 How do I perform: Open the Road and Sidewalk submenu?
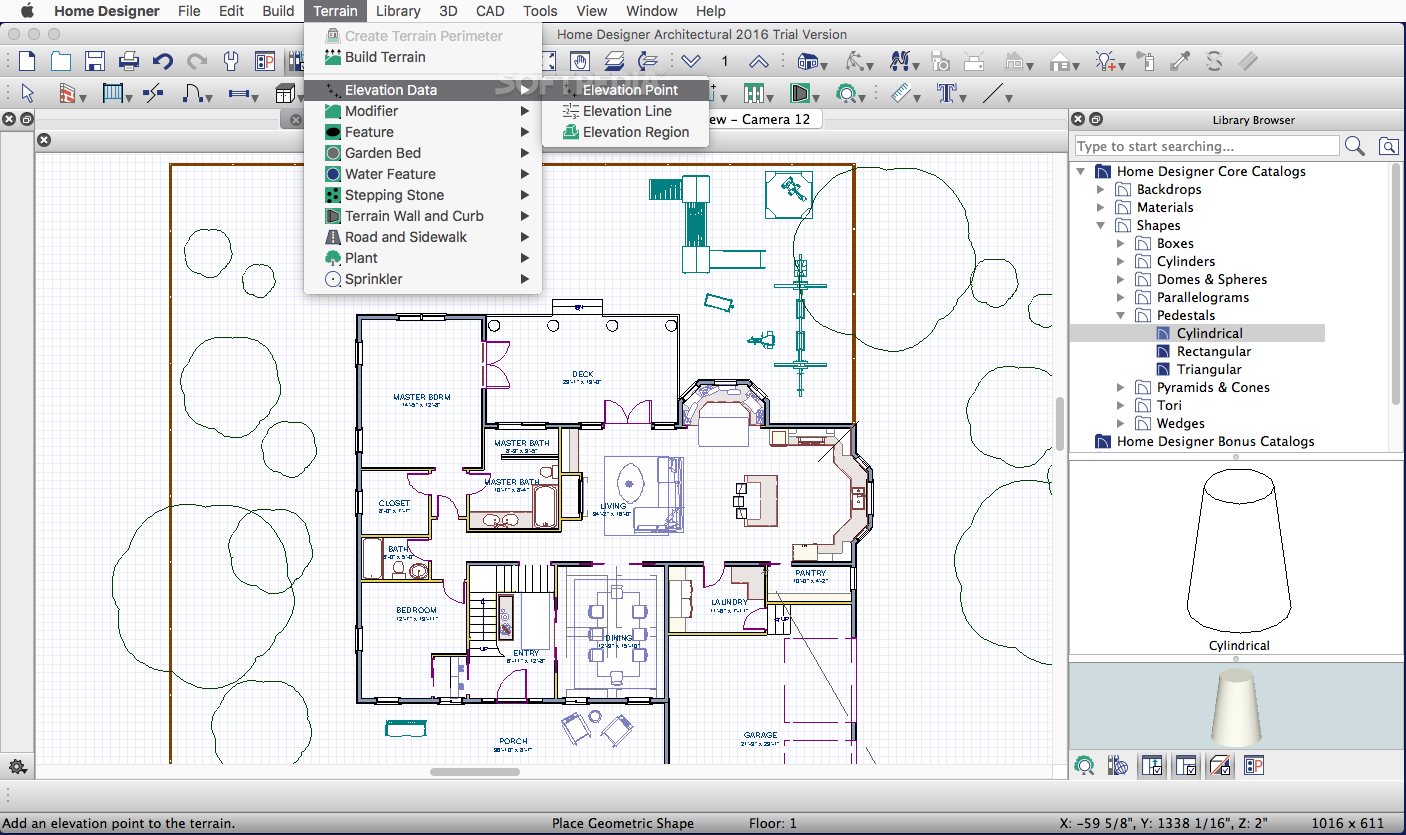pyautogui.click(x=423, y=237)
